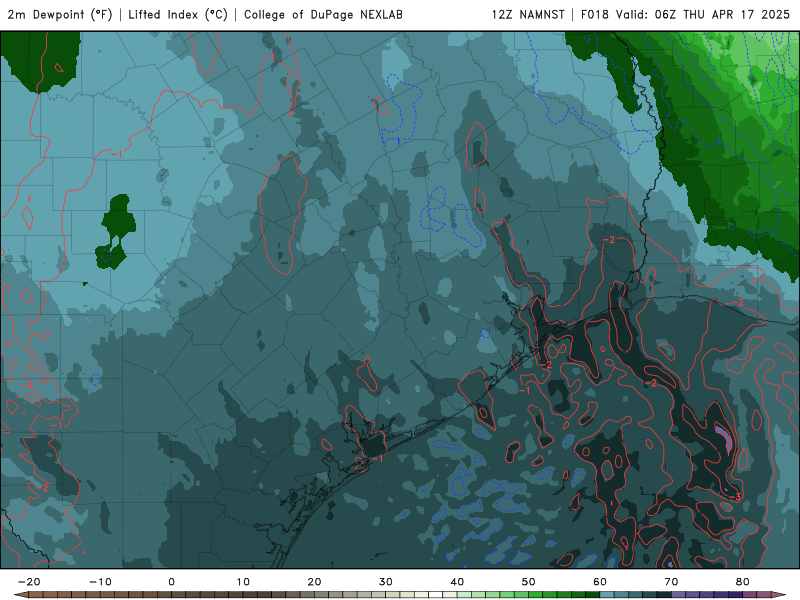
Task: Click the "2m Dewpoint (°F)" title text
Action: click(60, 15)
